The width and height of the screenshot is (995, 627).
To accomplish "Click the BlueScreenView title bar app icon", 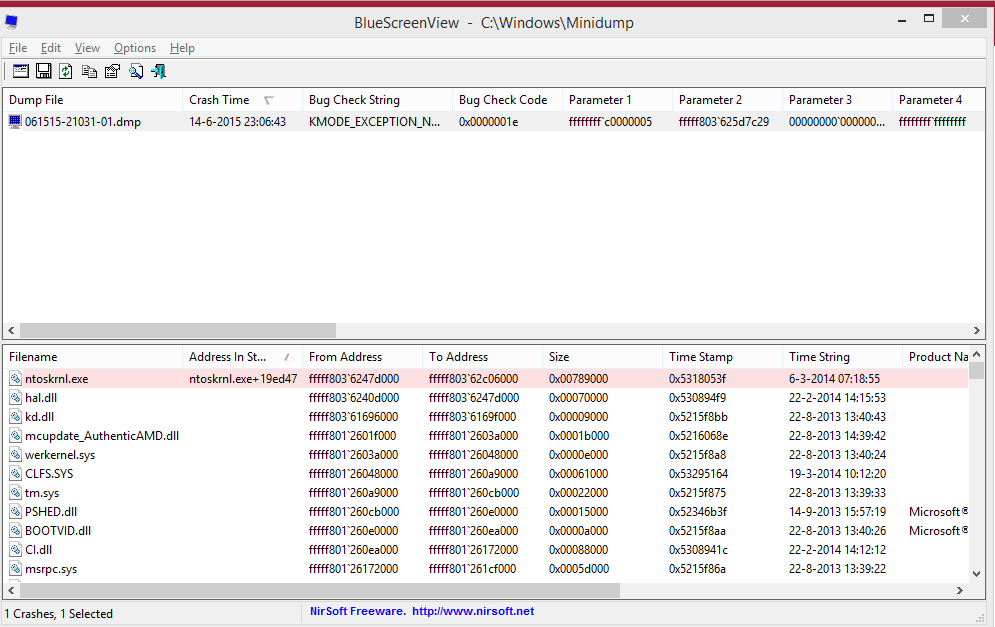I will click(11, 23).
